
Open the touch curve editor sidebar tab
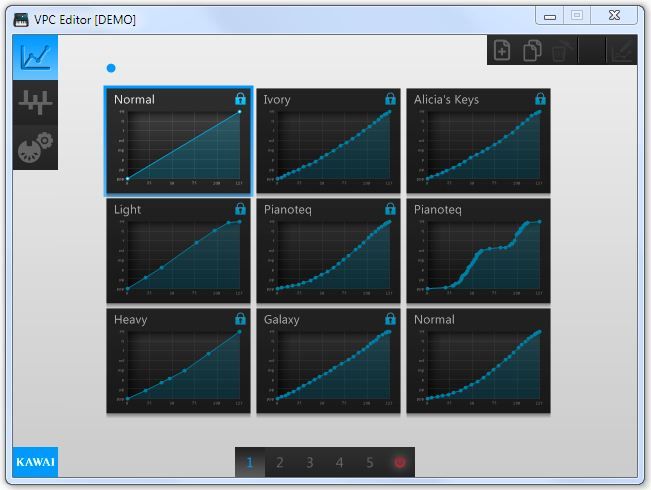coord(35,57)
